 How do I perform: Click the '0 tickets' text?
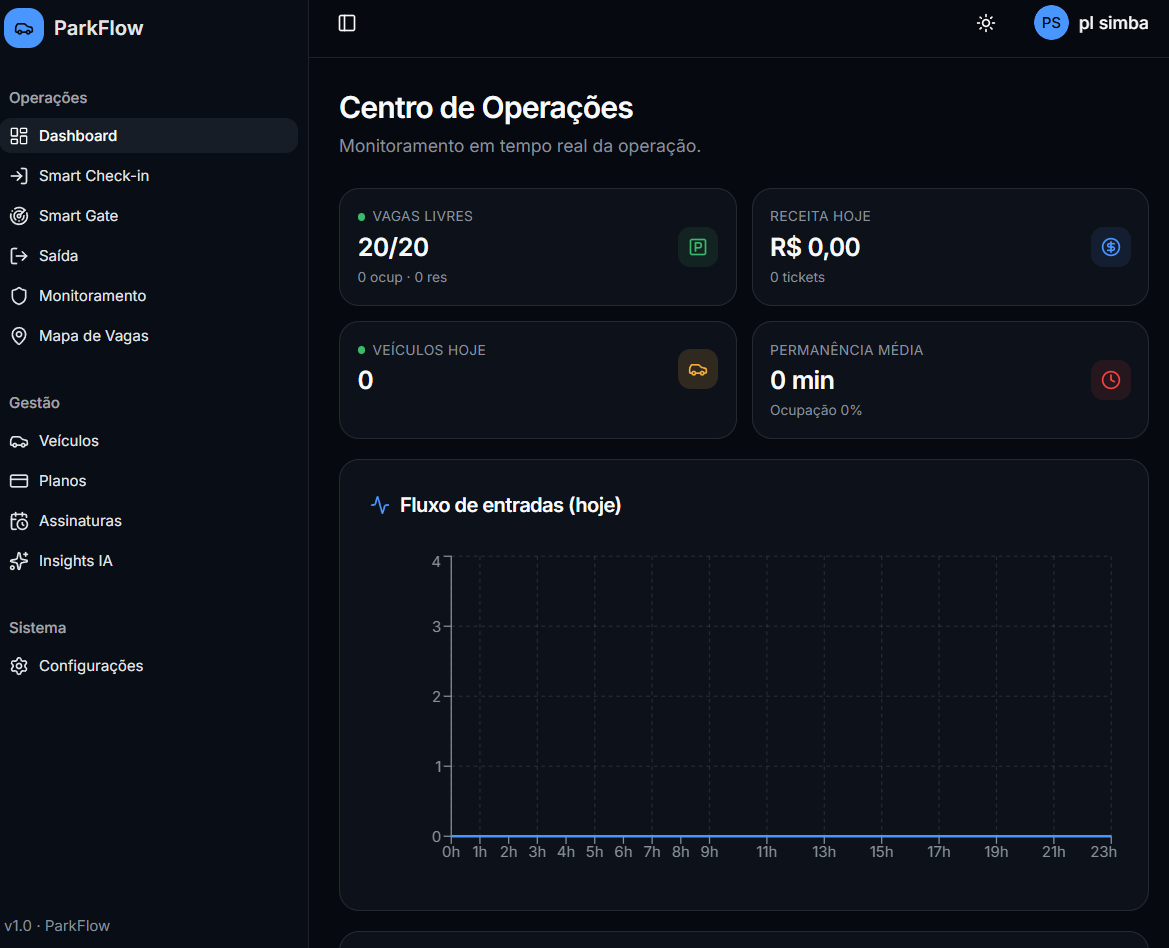[x=798, y=277]
